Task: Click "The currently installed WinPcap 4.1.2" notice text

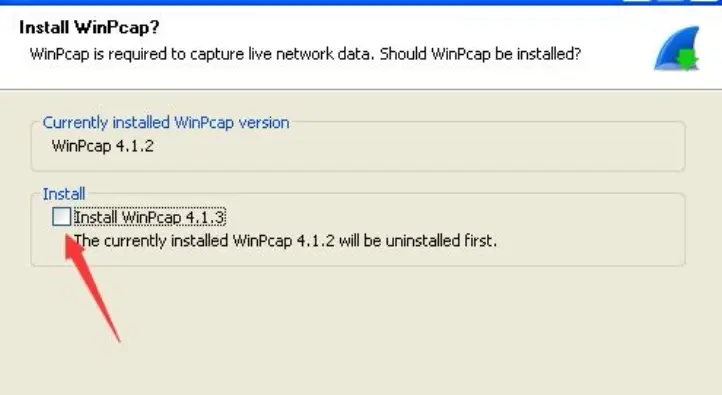Action: pyautogui.click(x=204, y=241)
